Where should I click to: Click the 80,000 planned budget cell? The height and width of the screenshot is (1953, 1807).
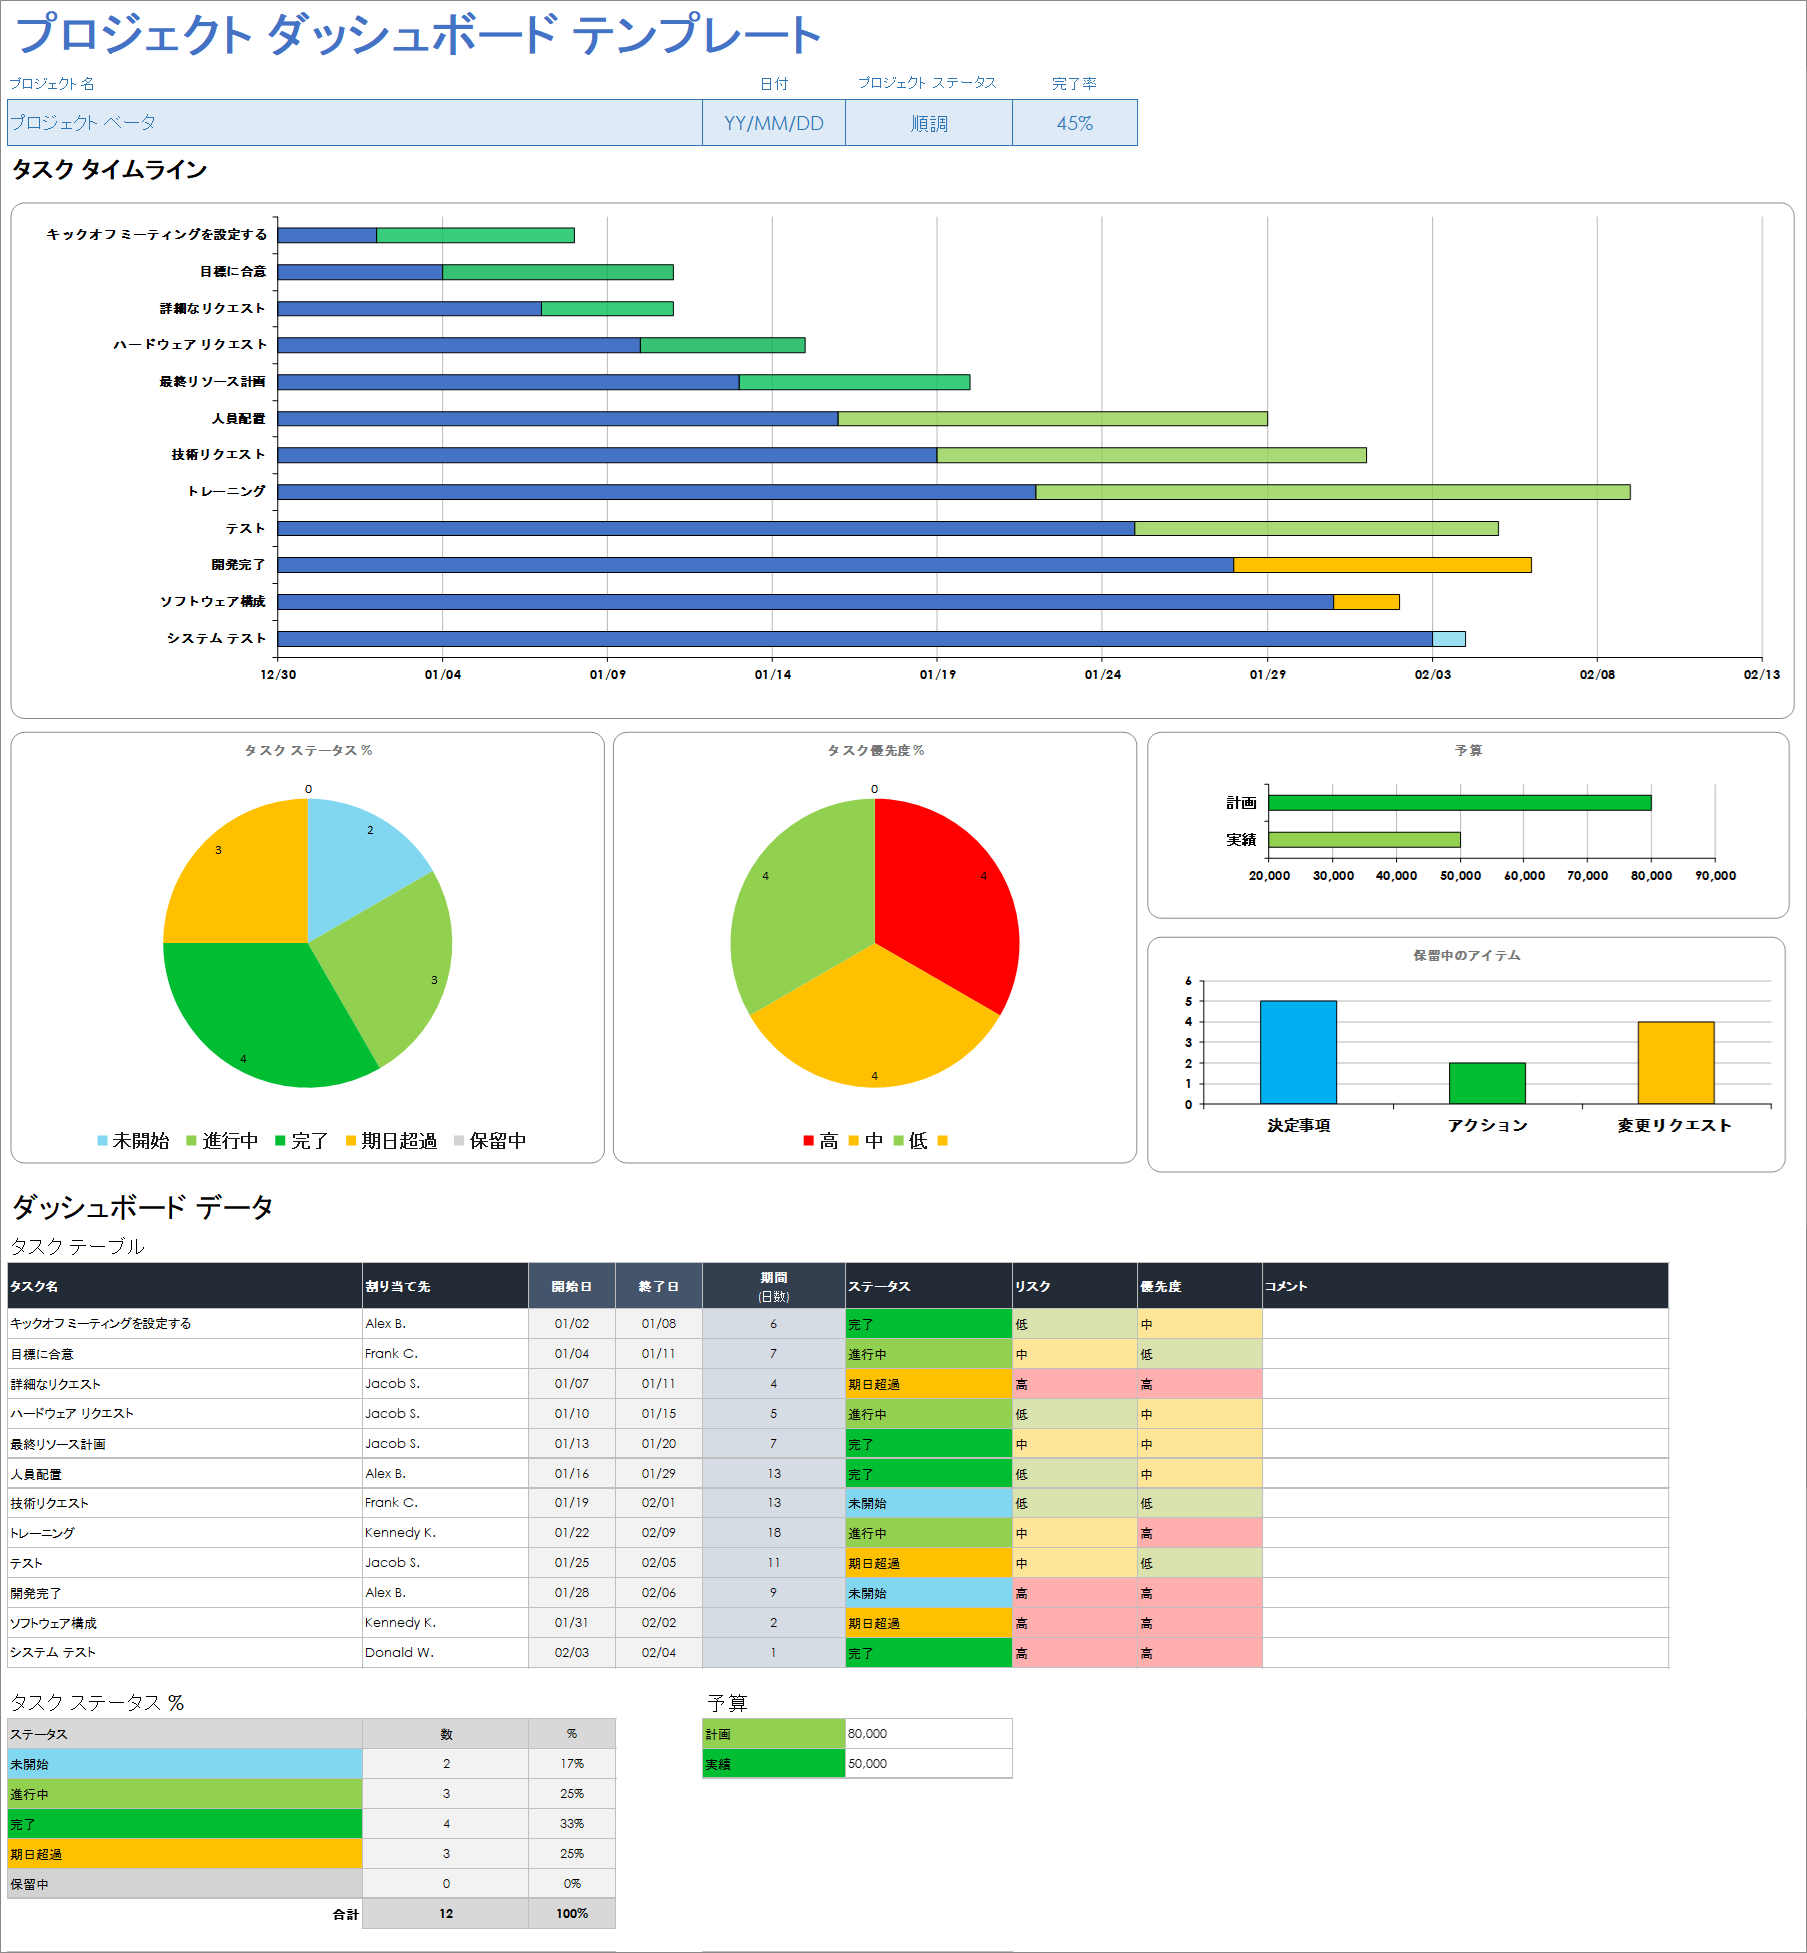pyautogui.click(x=929, y=1734)
